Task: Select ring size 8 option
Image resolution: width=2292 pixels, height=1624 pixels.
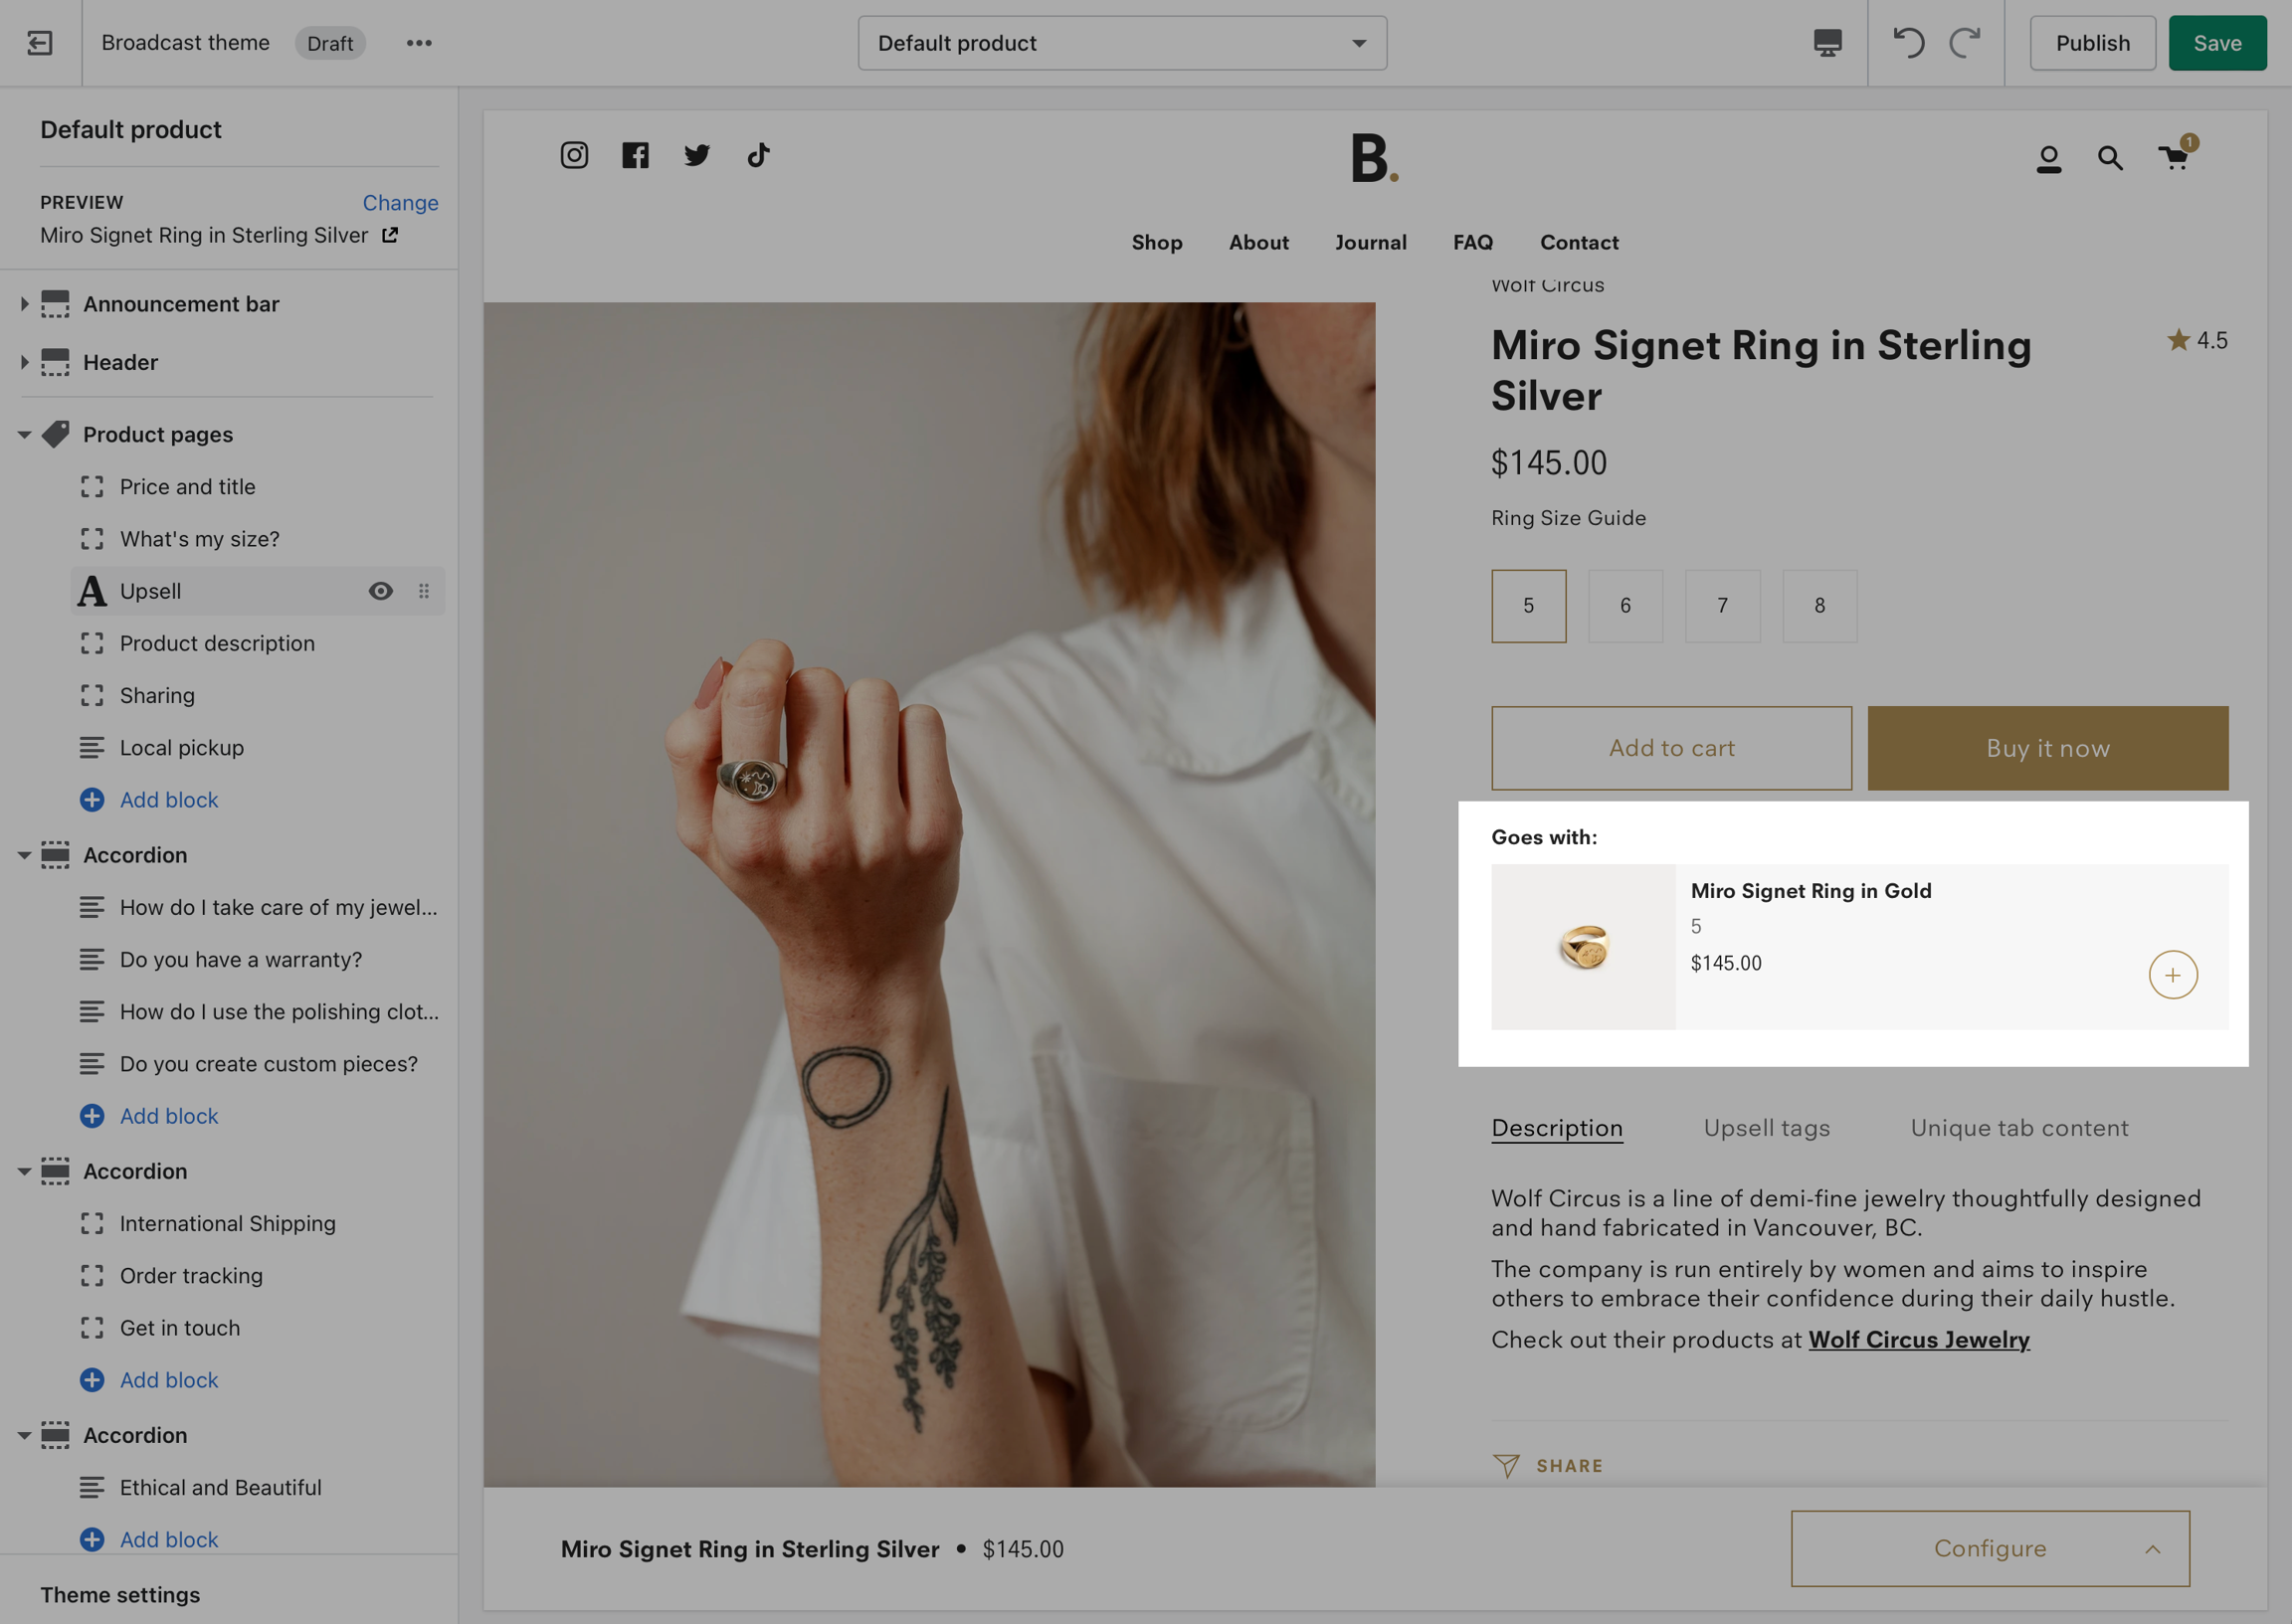Action: pos(1819,606)
